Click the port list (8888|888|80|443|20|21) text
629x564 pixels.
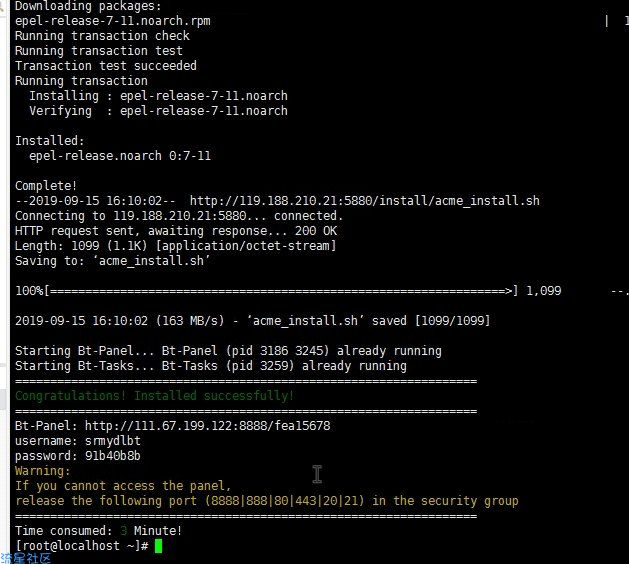click(x=284, y=501)
